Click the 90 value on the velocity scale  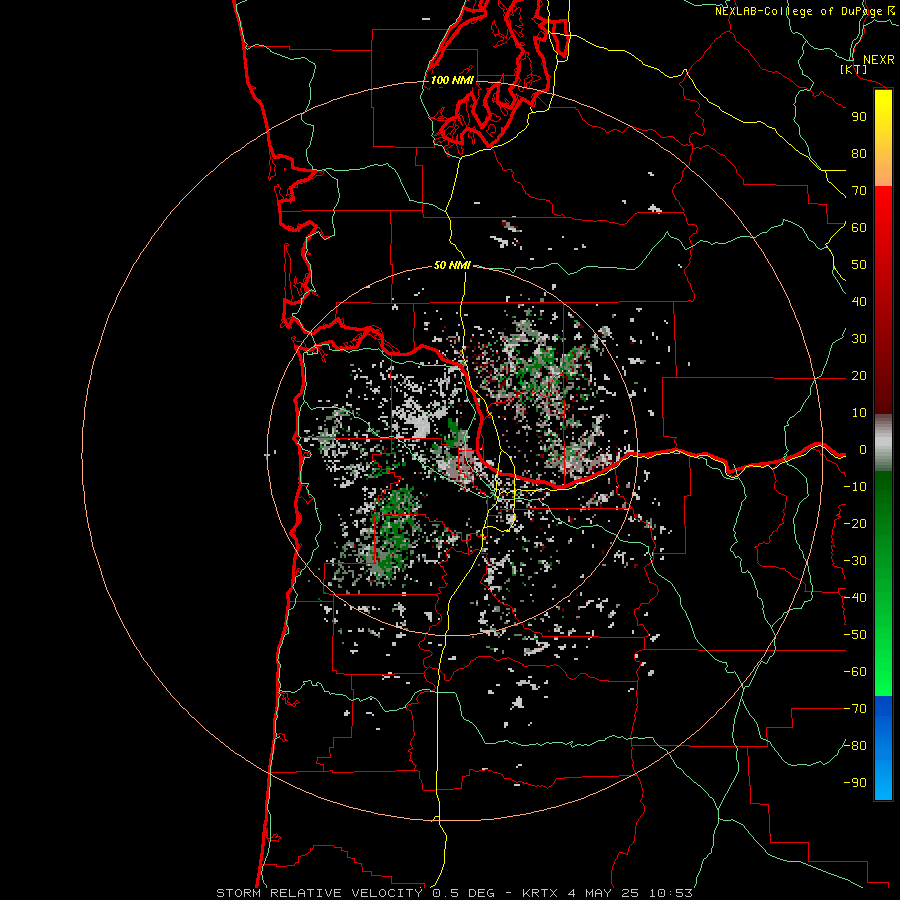(859, 117)
